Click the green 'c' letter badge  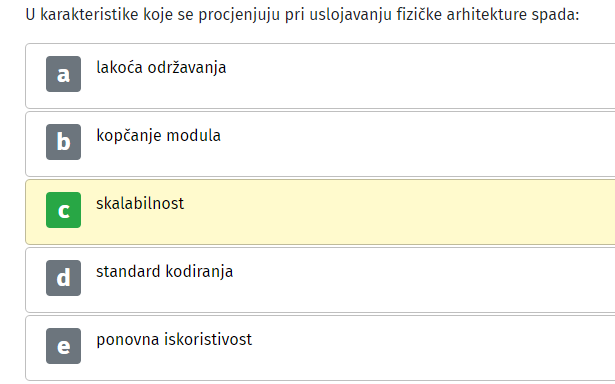click(x=64, y=210)
